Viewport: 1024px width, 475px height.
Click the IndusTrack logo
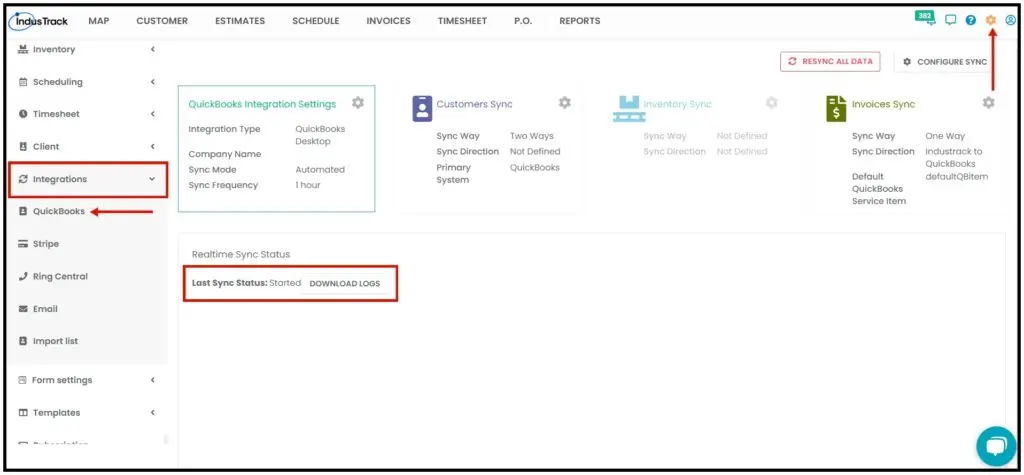tap(39, 21)
